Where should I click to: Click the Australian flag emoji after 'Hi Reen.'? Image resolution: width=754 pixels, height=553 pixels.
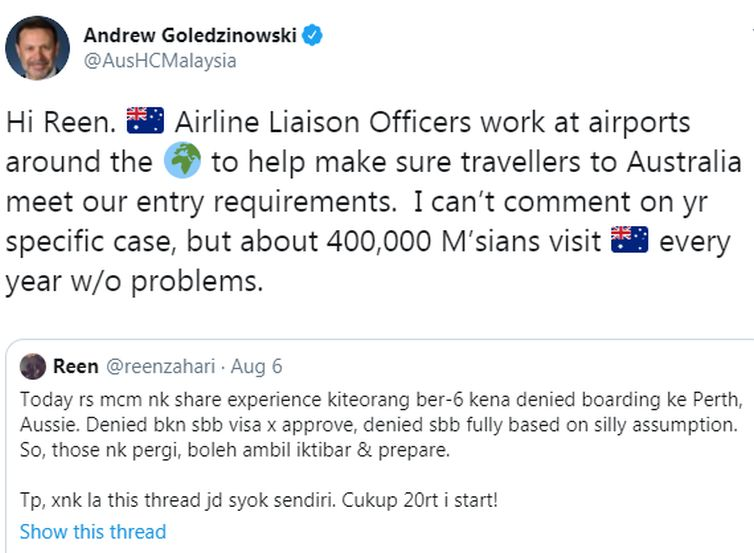[144, 123]
